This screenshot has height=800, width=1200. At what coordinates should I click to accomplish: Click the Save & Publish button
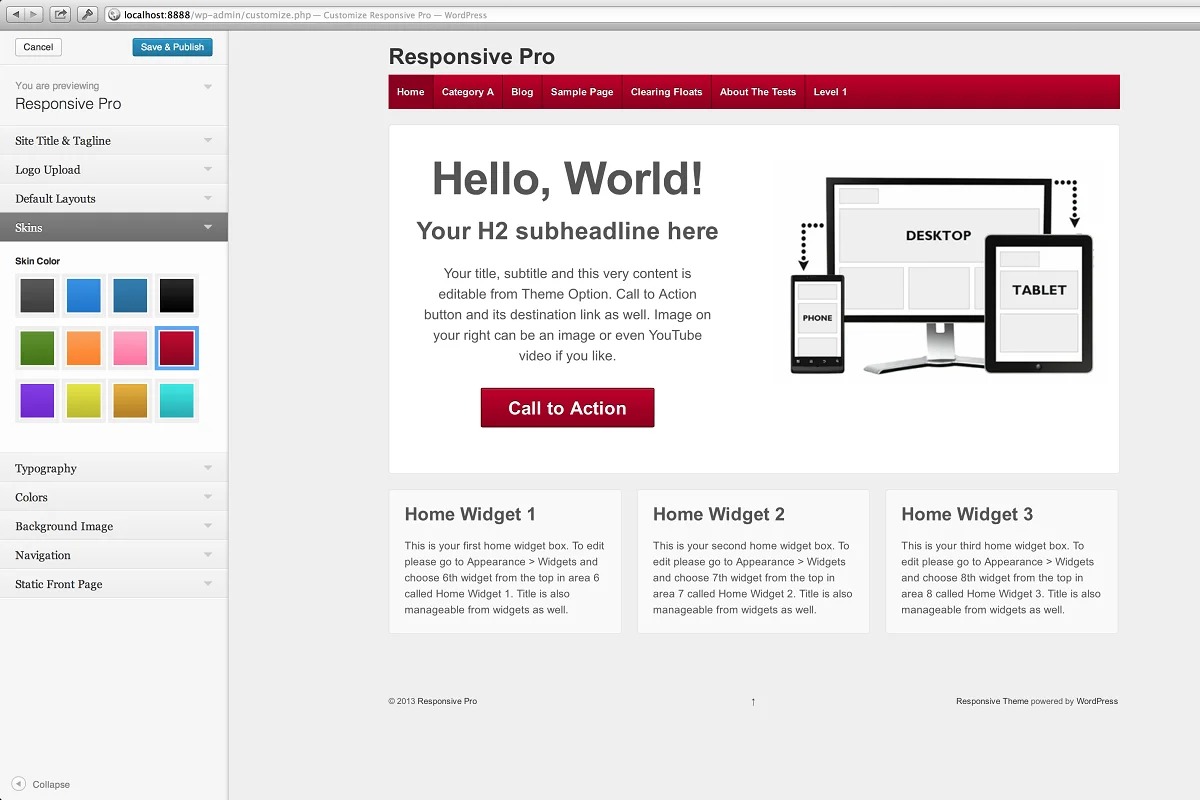[x=172, y=47]
